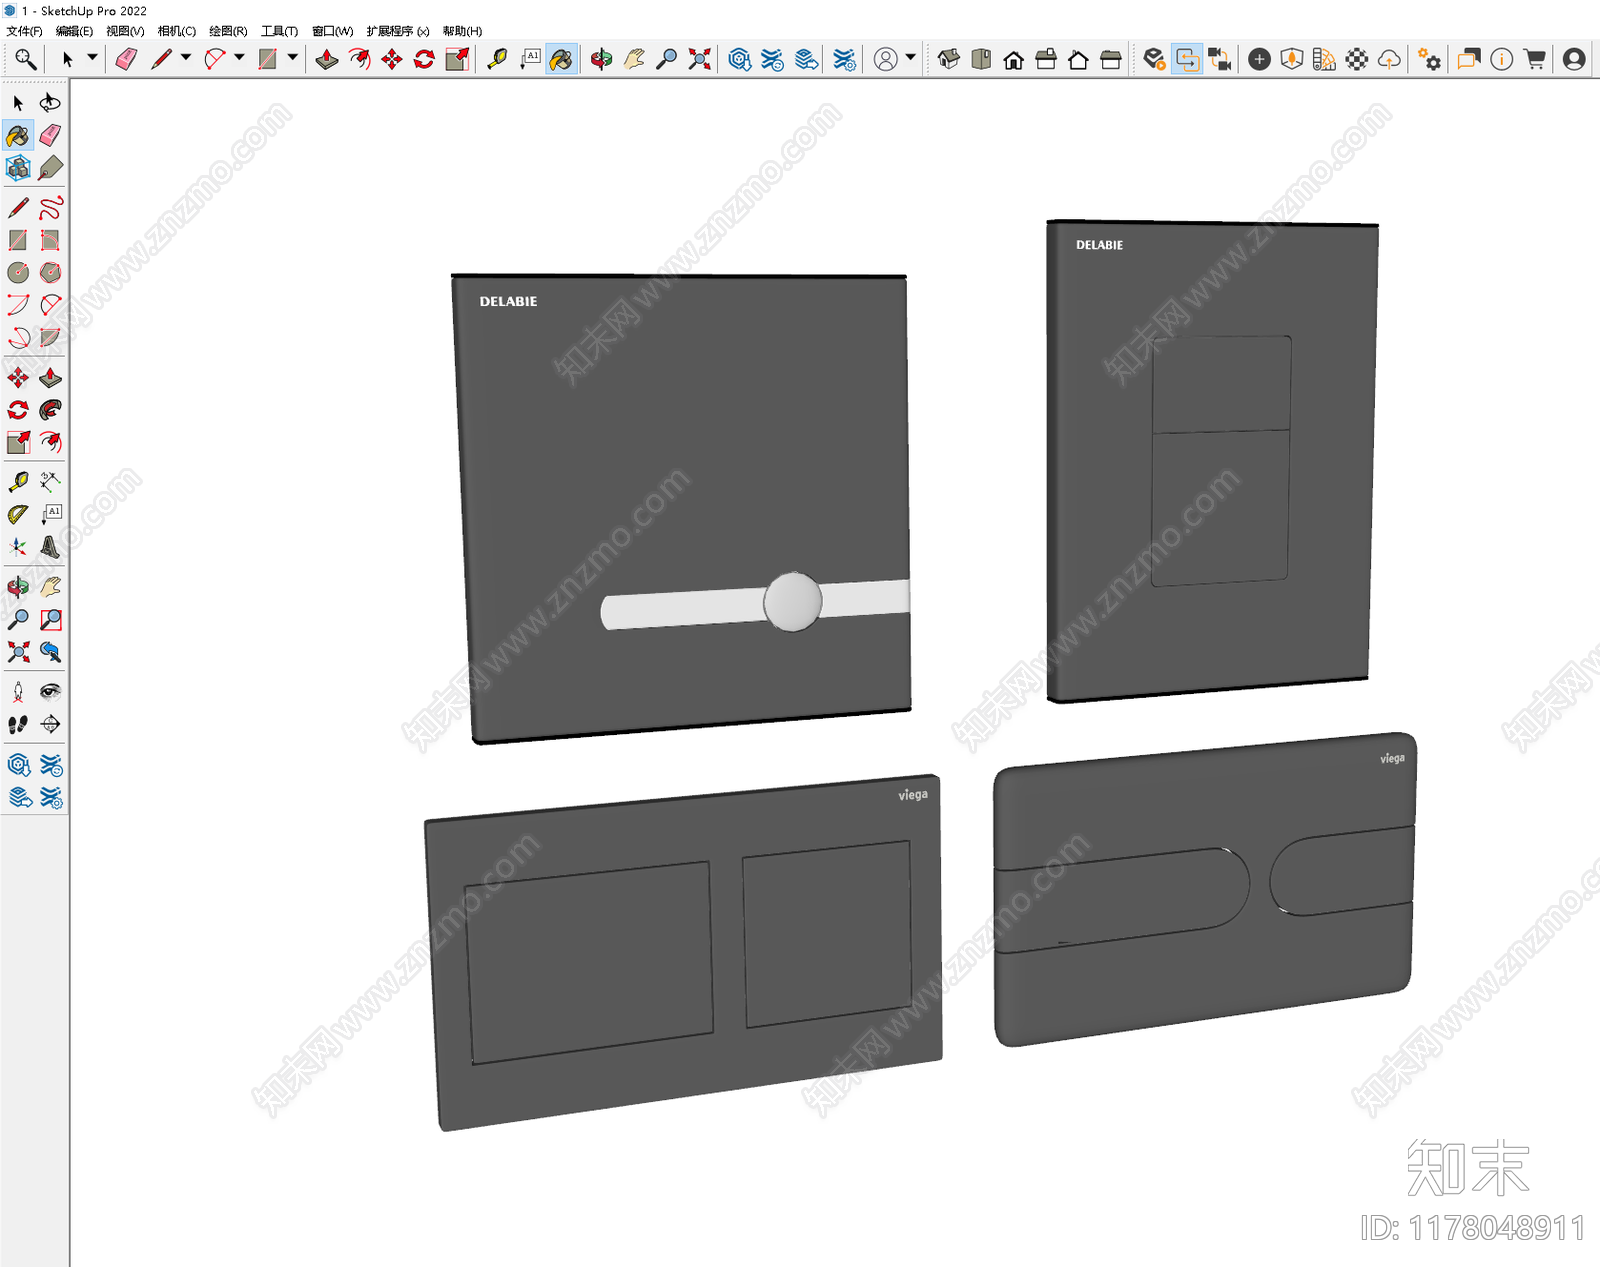Viewport: 1600px width, 1267px height.
Task: Select the Look Around eye tool
Action: [50, 692]
